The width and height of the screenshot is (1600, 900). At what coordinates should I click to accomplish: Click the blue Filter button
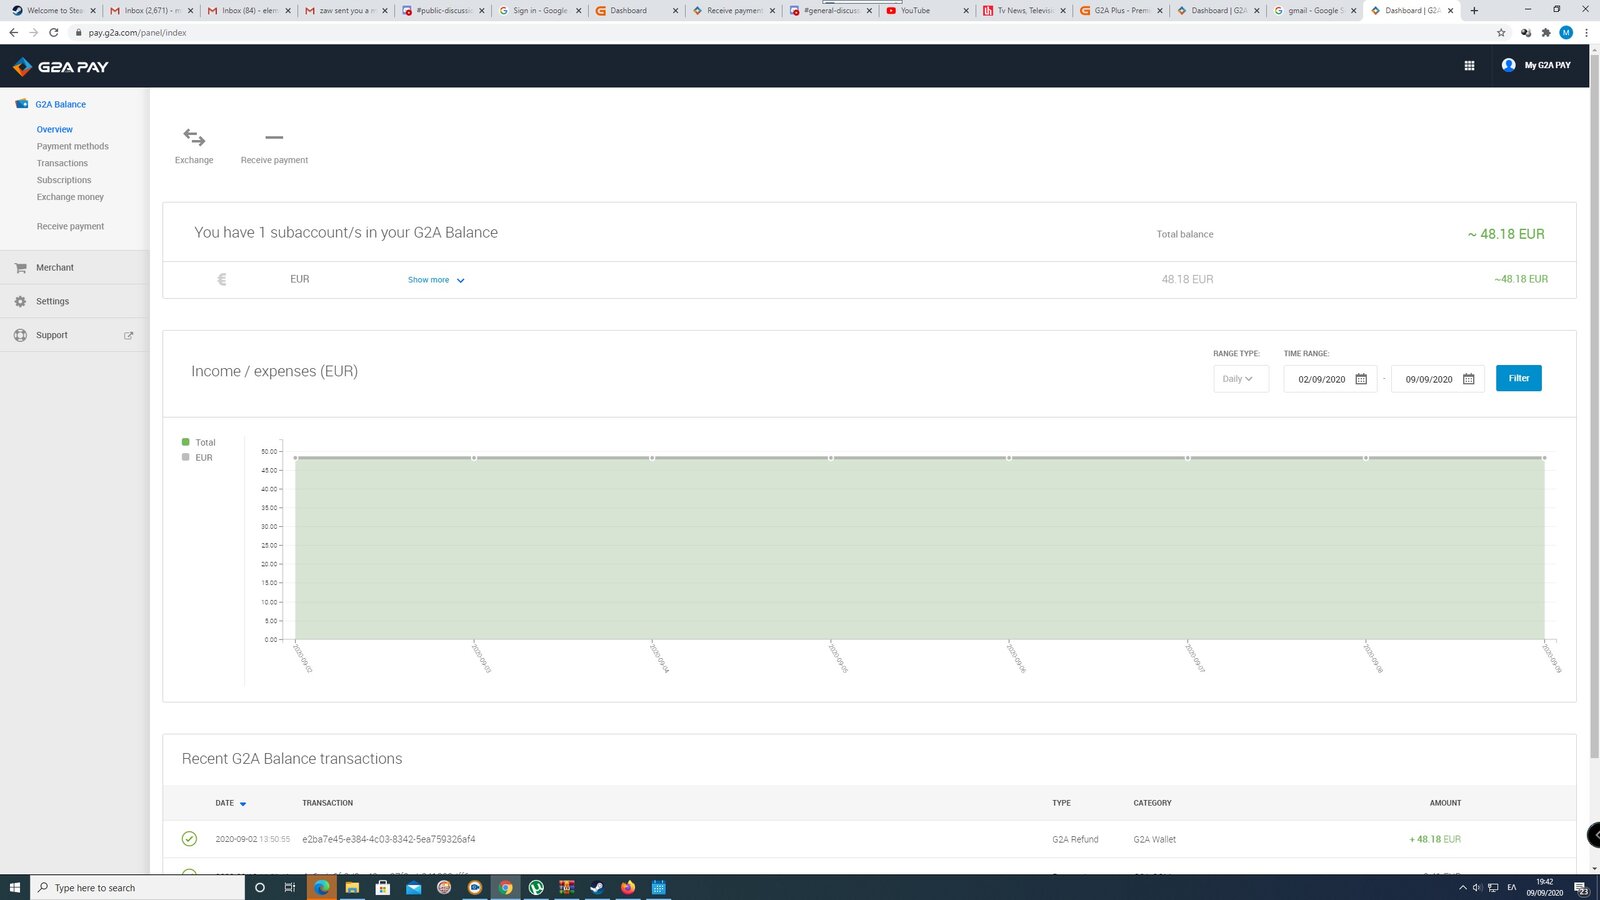tap(1518, 378)
